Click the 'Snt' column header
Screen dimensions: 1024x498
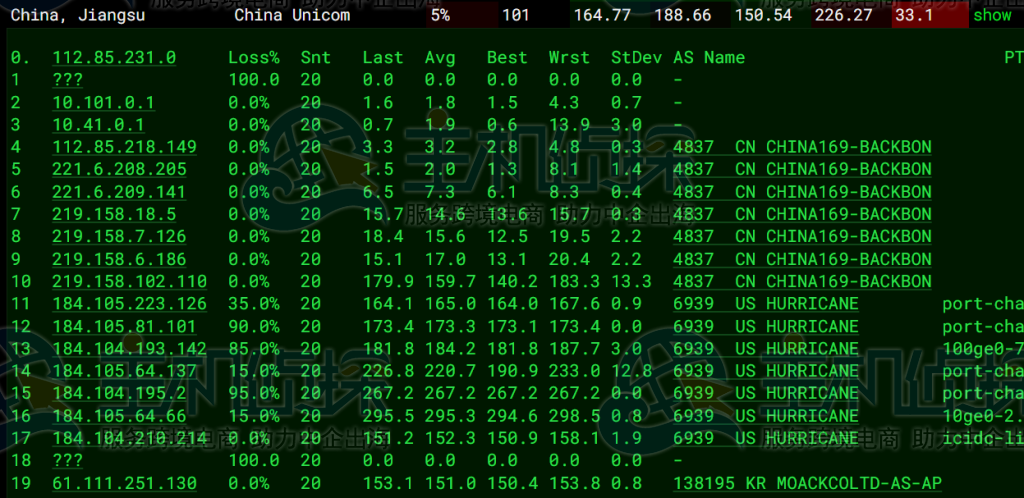click(x=316, y=58)
